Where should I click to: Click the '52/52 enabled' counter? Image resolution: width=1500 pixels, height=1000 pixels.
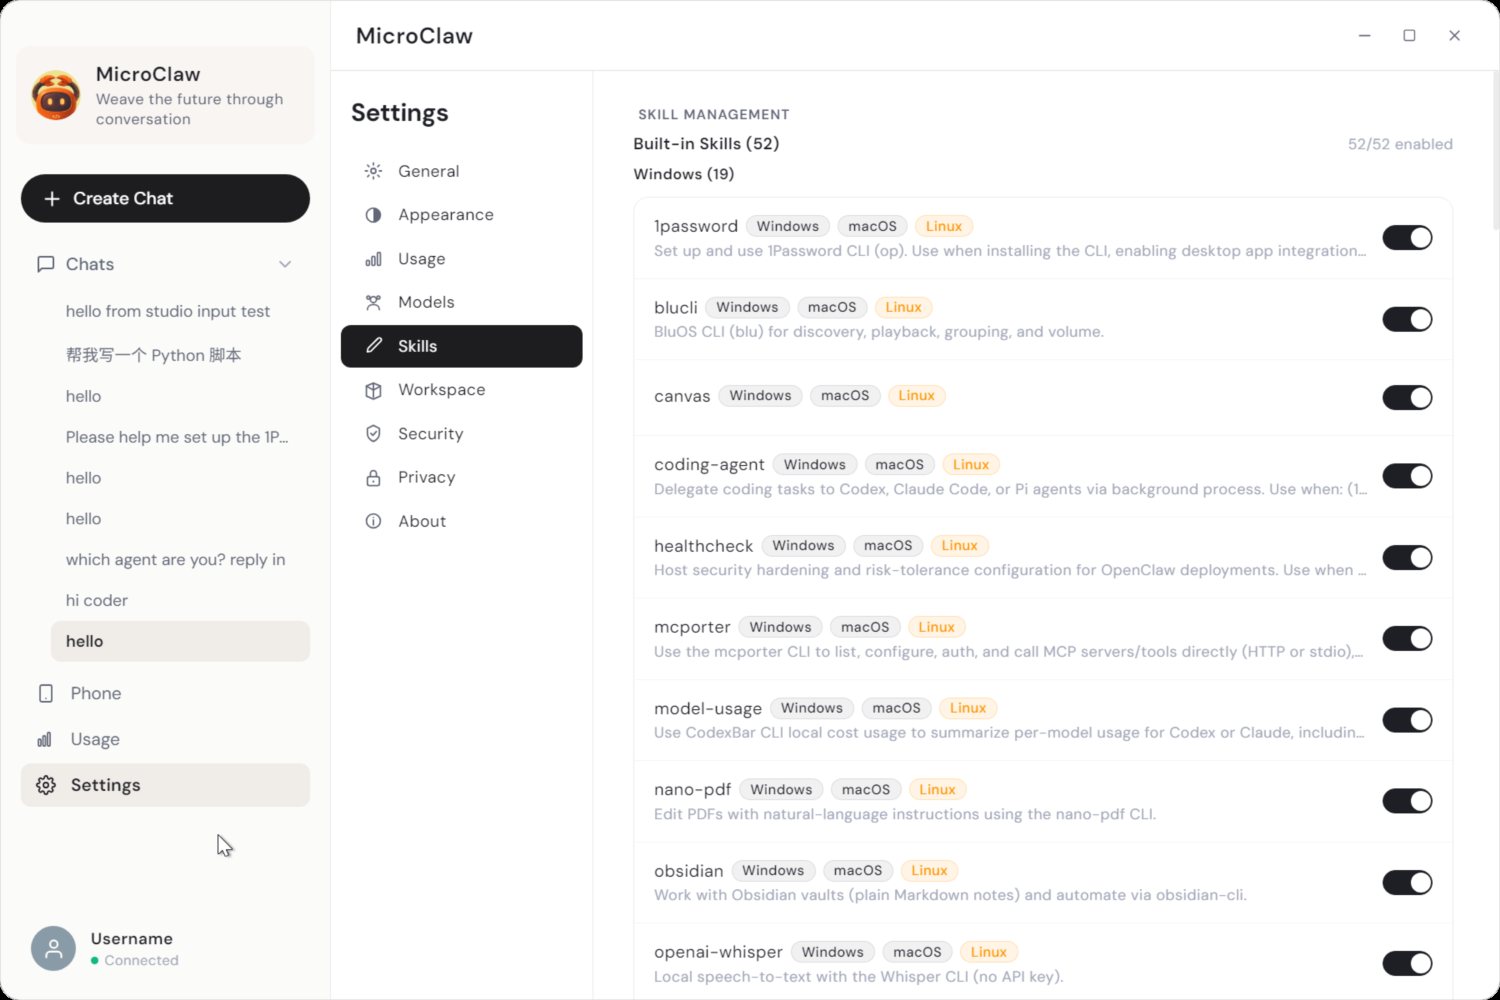pyautogui.click(x=1400, y=144)
